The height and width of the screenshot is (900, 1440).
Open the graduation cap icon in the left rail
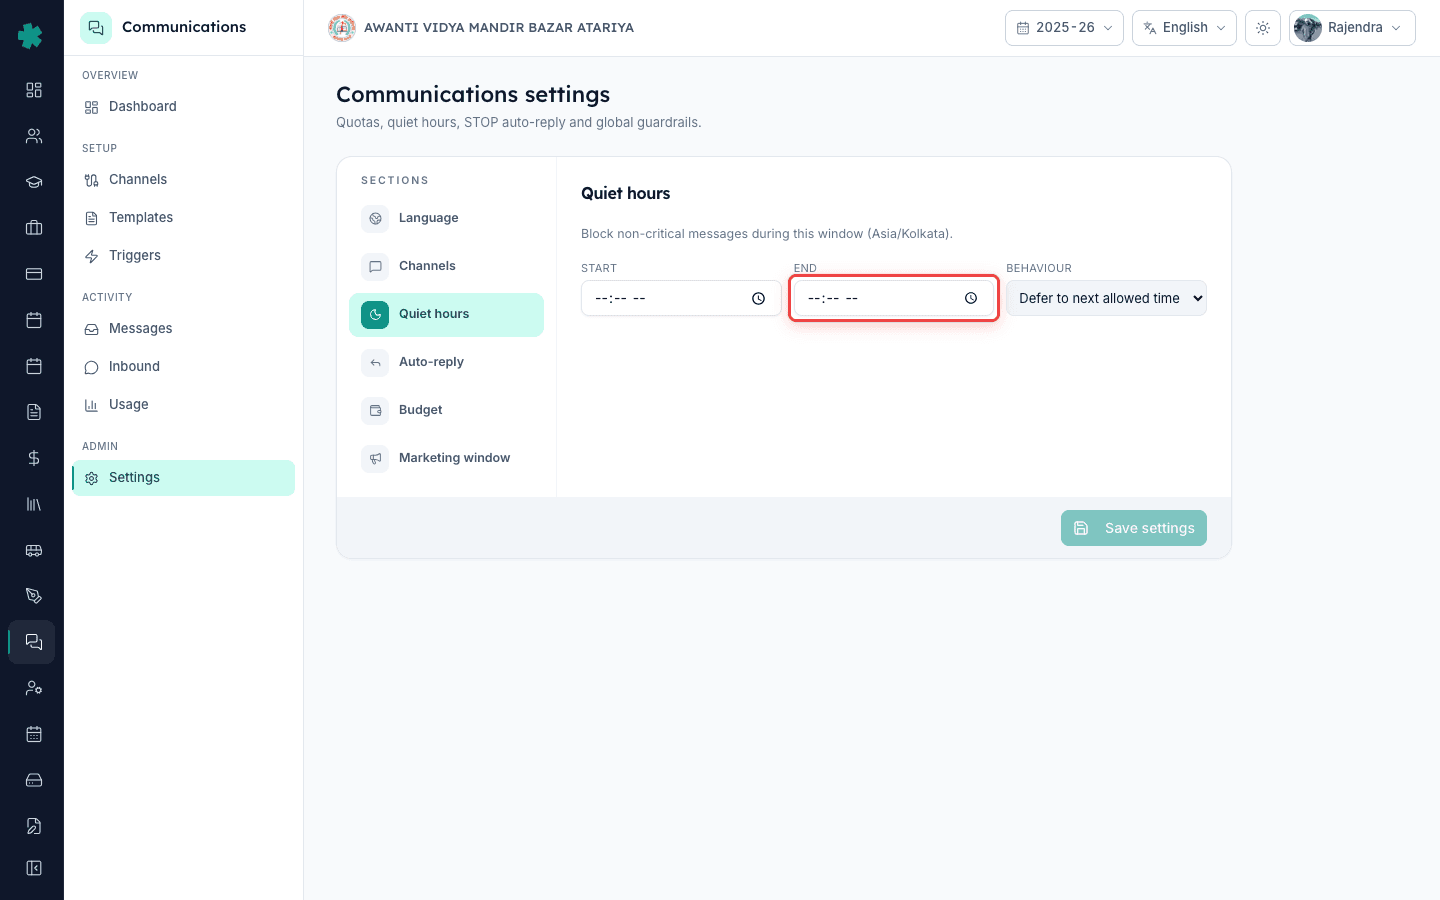point(34,182)
